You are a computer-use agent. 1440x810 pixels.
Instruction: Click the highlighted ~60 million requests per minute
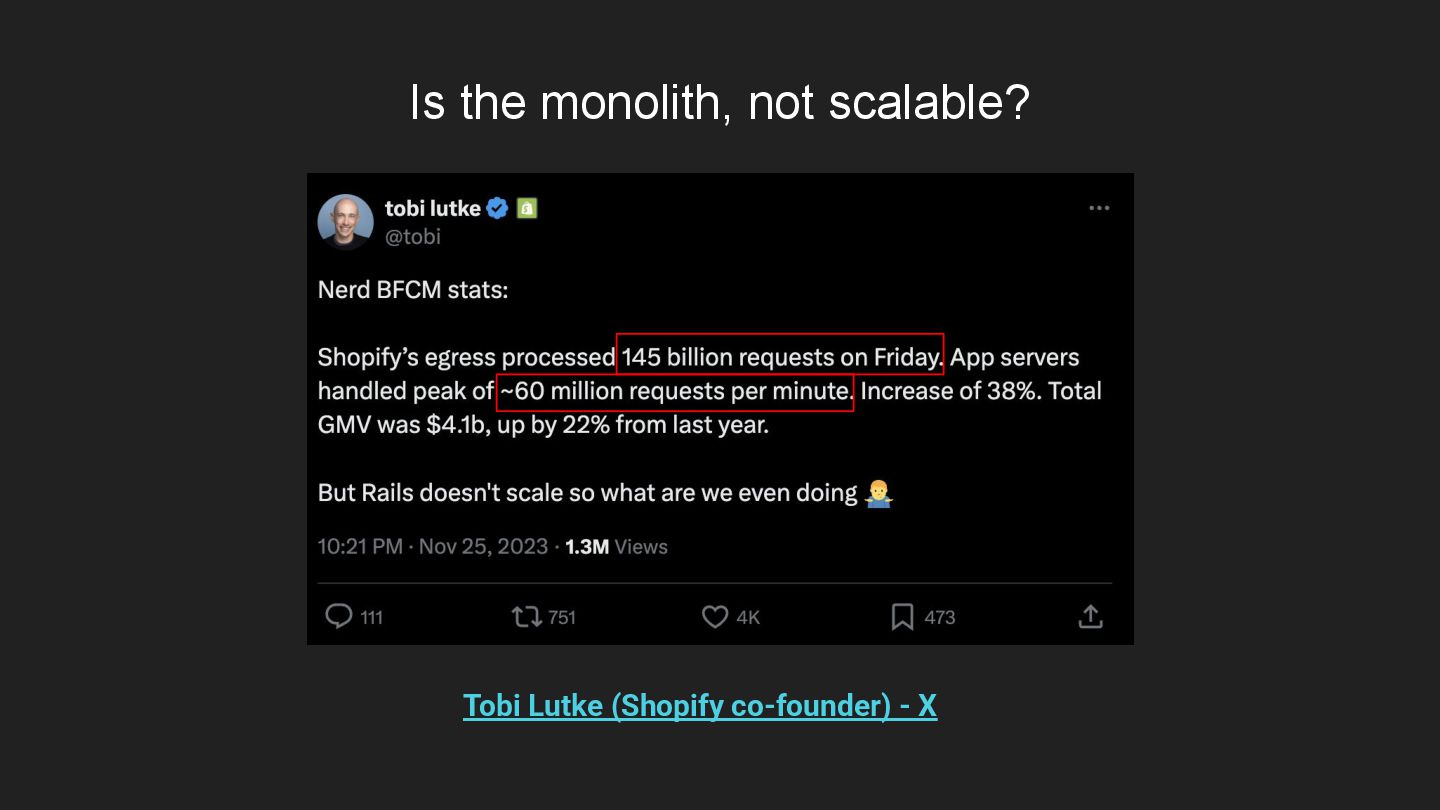[675, 391]
